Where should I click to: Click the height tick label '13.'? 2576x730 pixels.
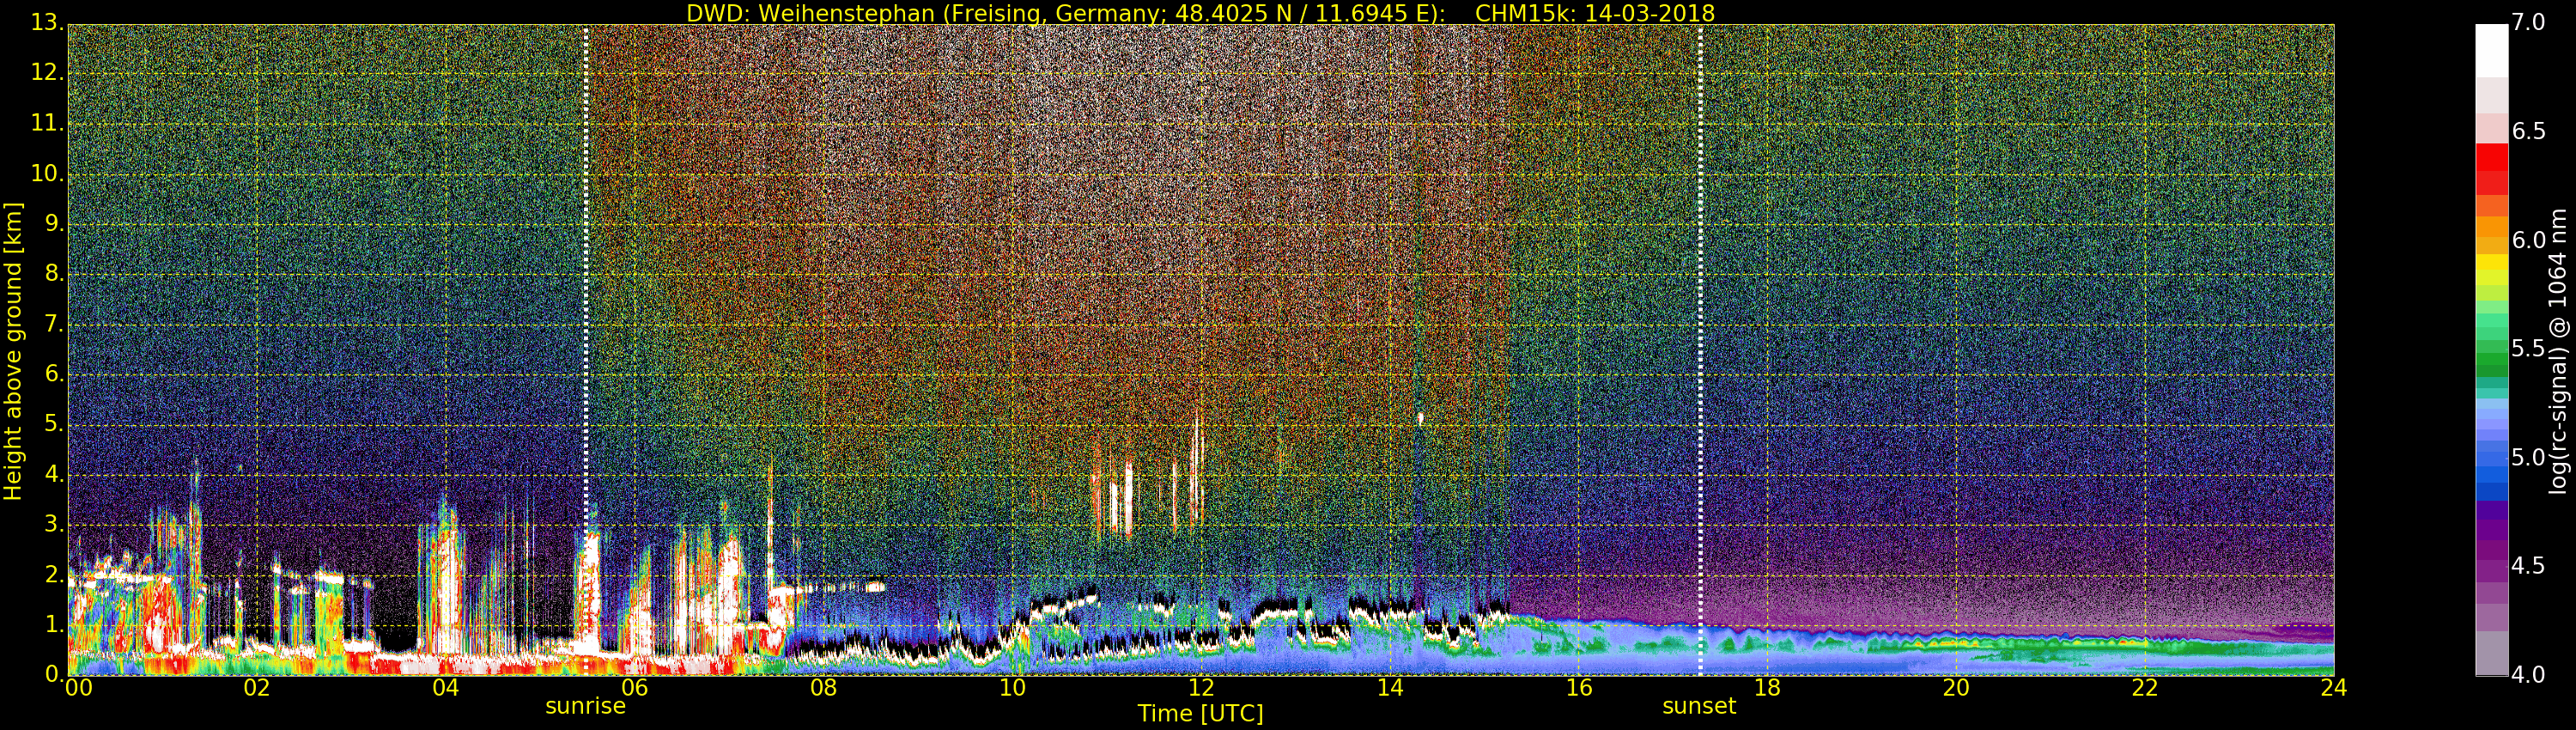pyautogui.click(x=47, y=23)
